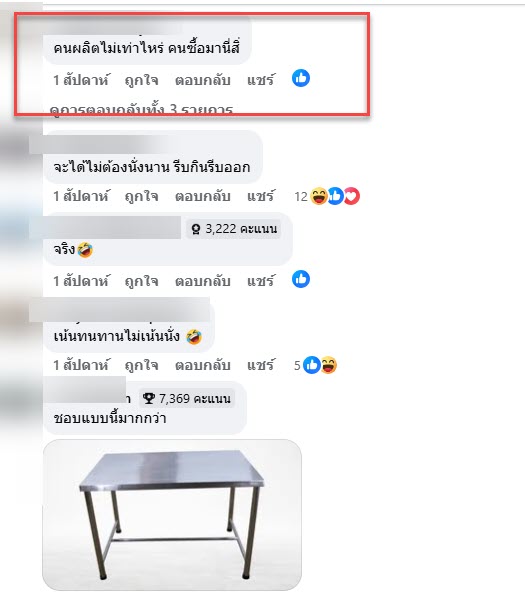Expand ดูการตอบกลับทั้ง 3 รายการ replies
Image resolution: width=525 pixels, height=593 pixels.
(141, 110)
